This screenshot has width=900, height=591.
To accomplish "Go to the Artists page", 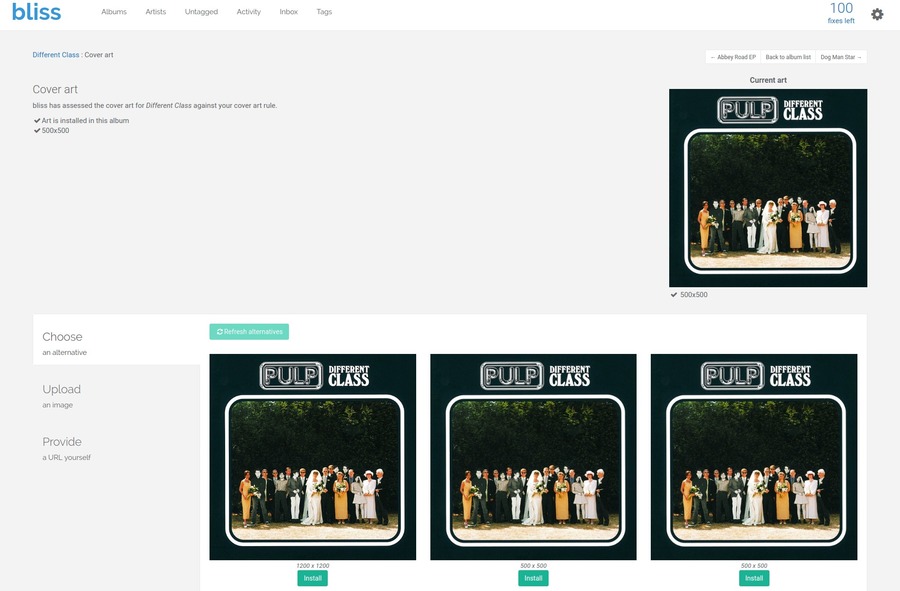I will (x=156, y=11).
